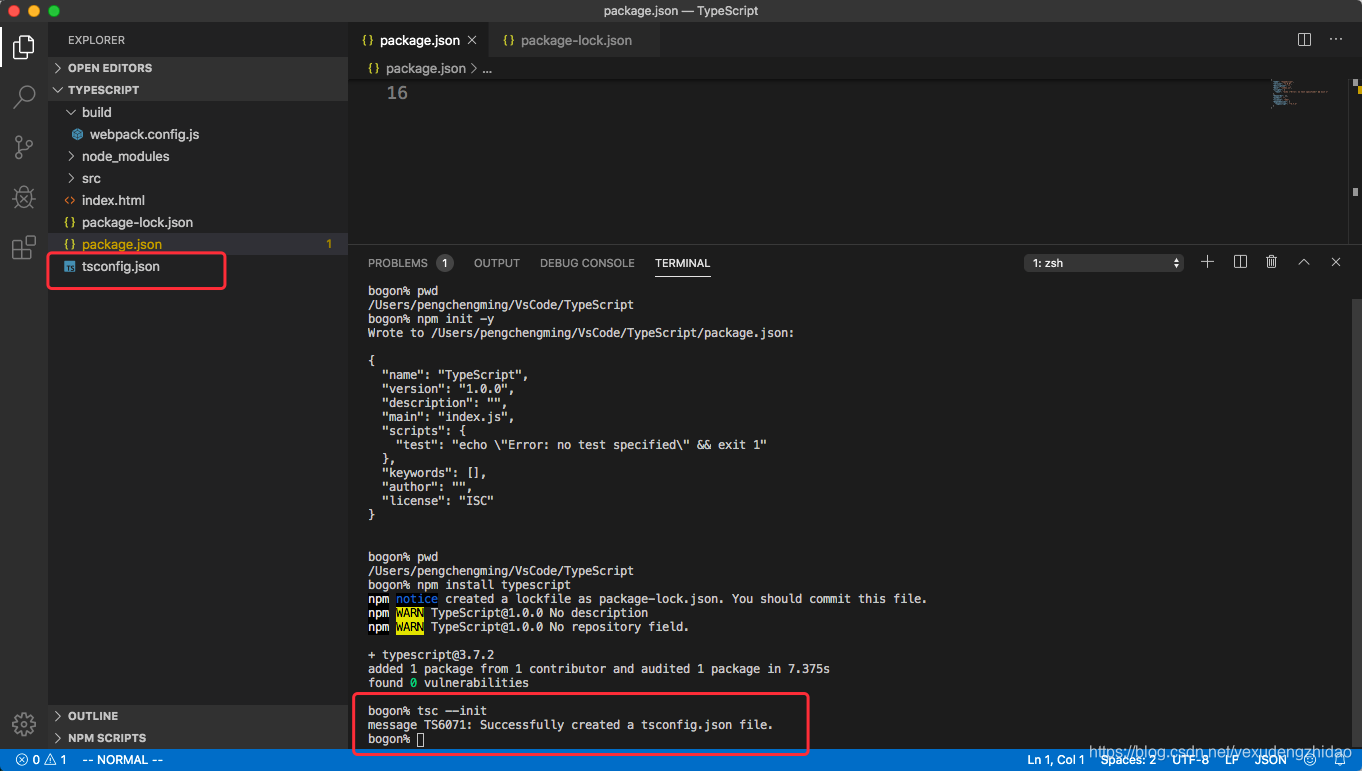Change language mode JSON status item
Image resolution: width=1362 pixels, height=771 pixels.
pos(1271,760)
